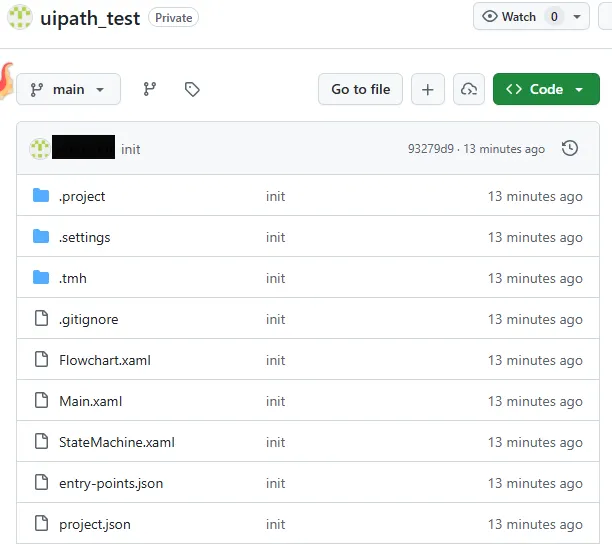Click the .settings folder icon

click(41, 236)
